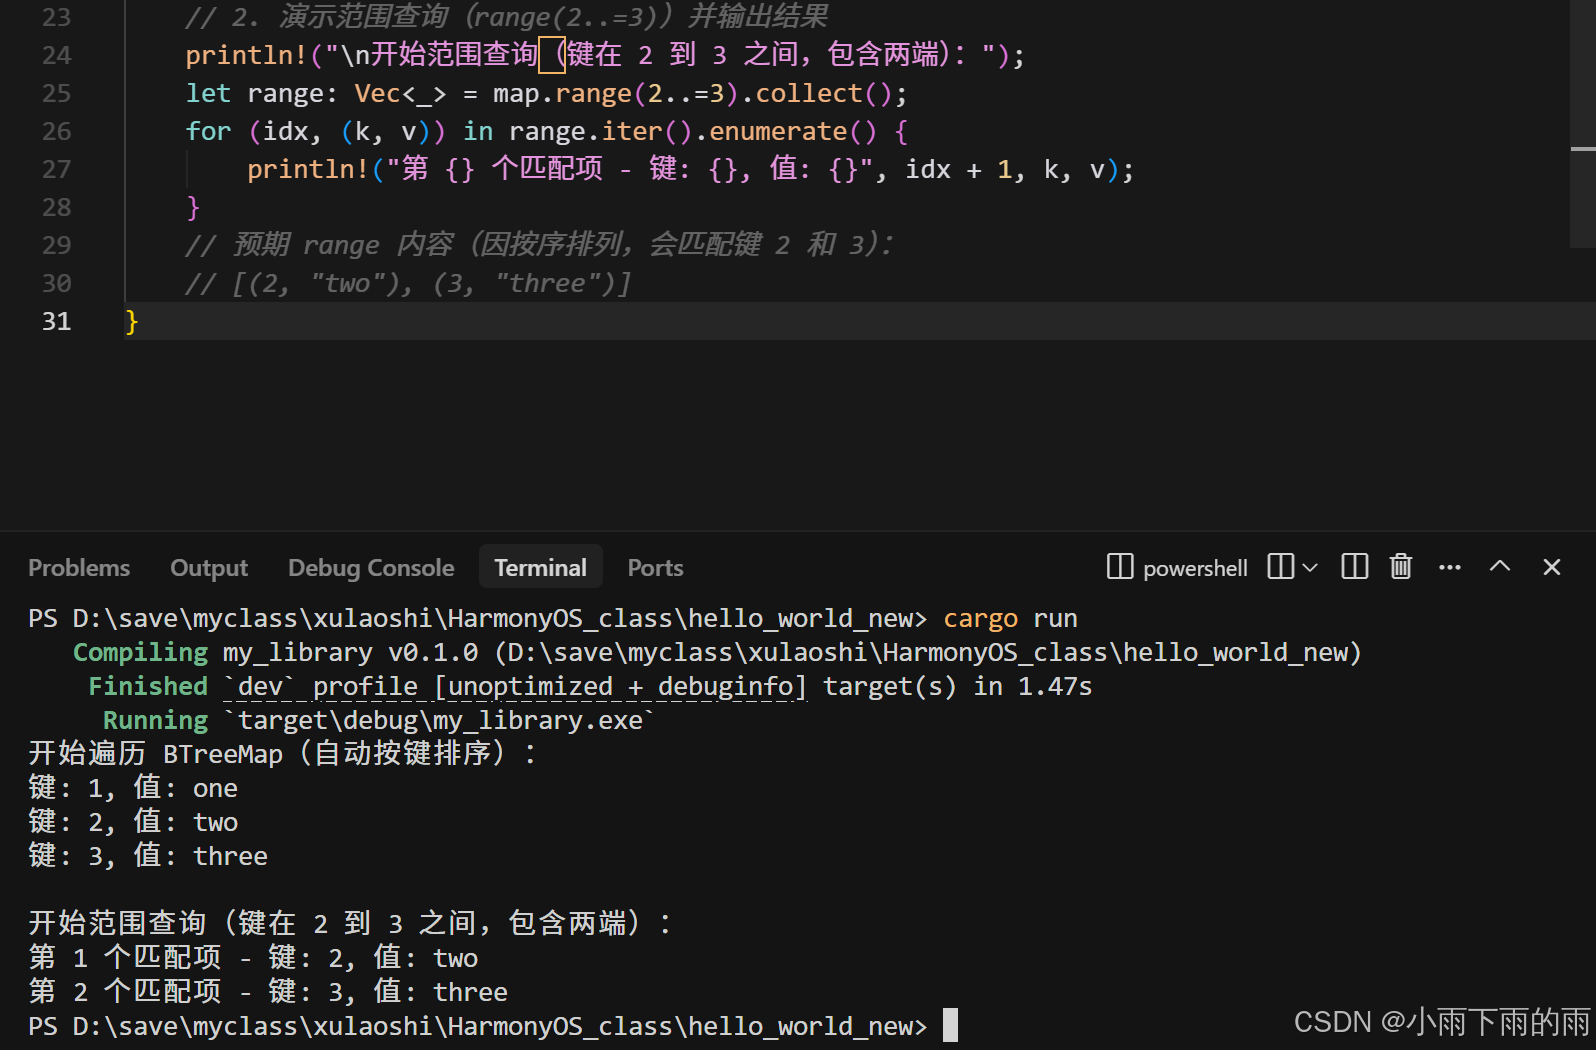Image resolution: width=1596 pixels, height=1050 pixels.
Task: Click the 'dev' profile text in terminal
Action: tap(260, 687)
